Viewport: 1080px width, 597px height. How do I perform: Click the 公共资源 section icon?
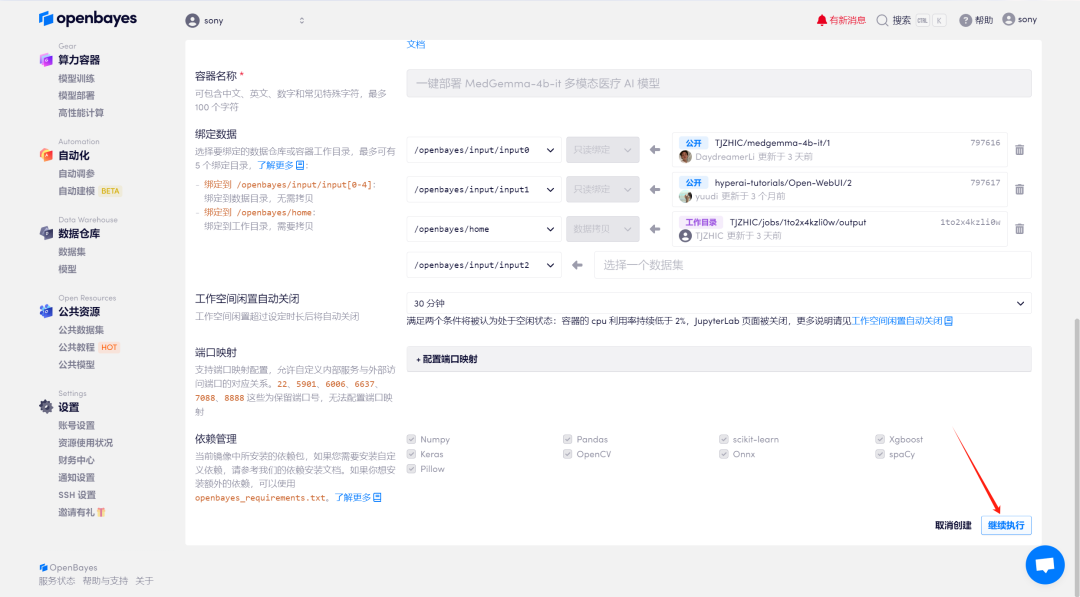[x=46, y=311]
